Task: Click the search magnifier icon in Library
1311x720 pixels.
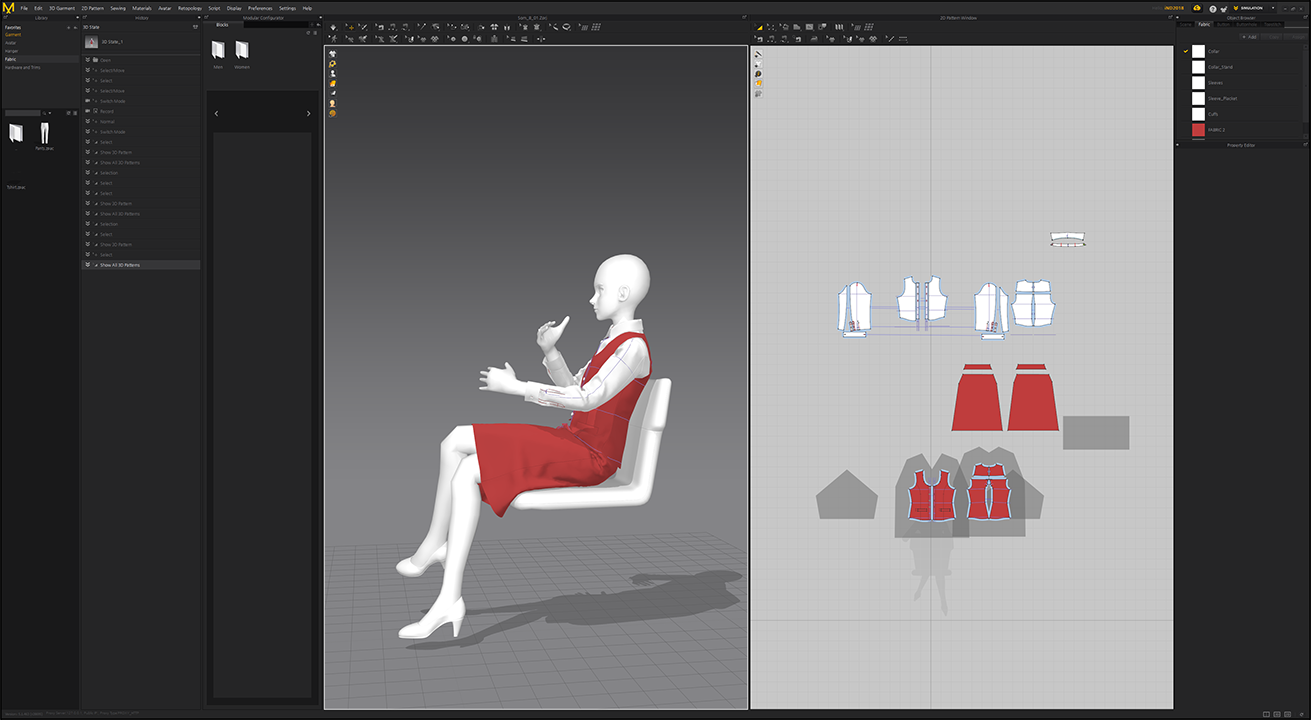Action: pyautogui.click(x=45, y=113)
